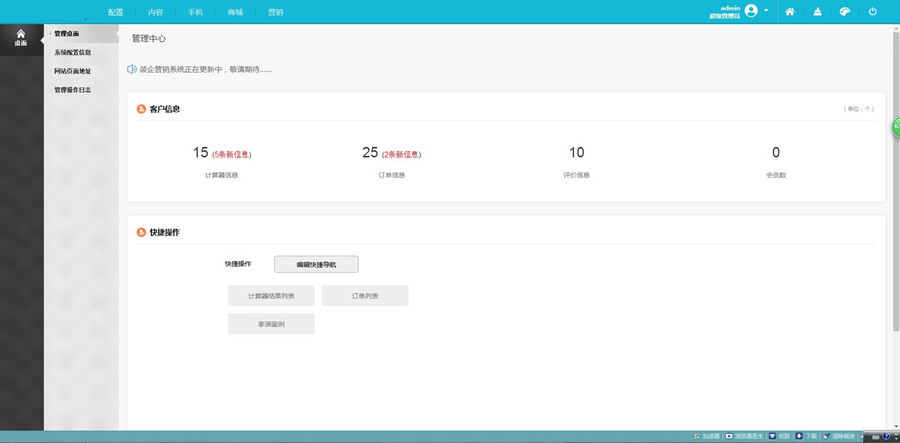Screen dimensions: 900x443
Task: Click the 会员数 count 0
Action: tap(776, 153)
